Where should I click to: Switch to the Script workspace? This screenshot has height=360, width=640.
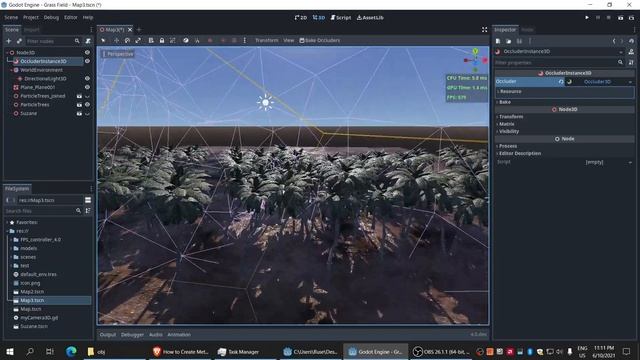pos(341,18)
